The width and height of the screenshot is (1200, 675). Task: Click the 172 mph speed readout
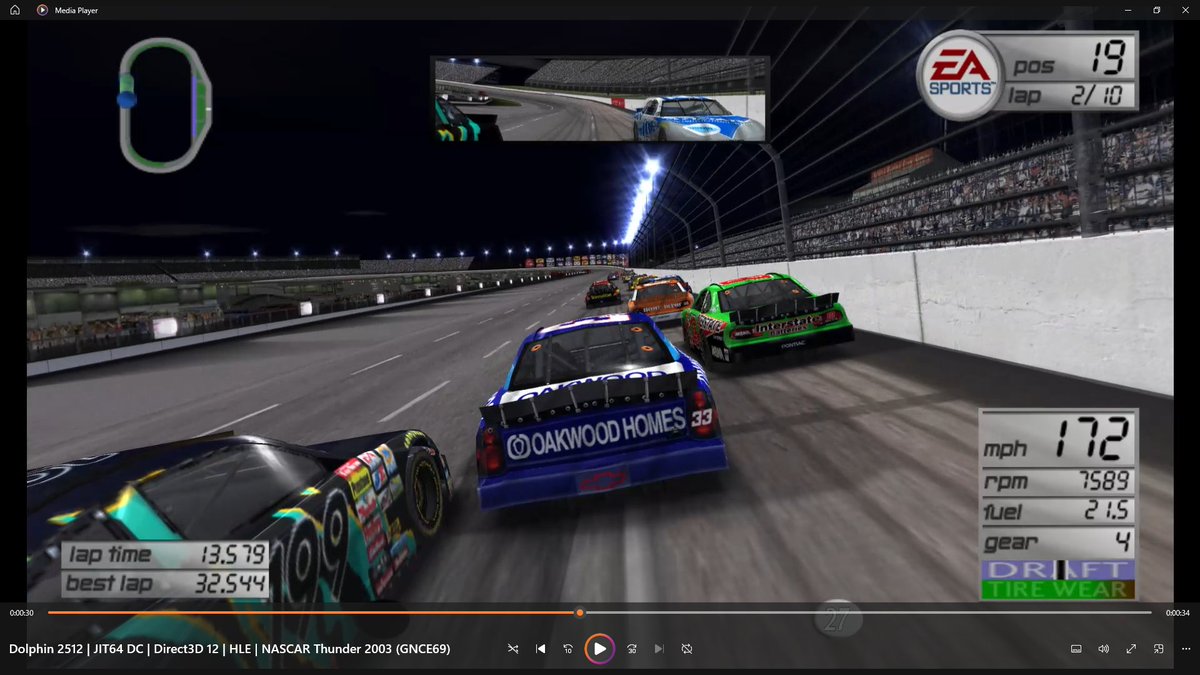(x=1093, y=438)
